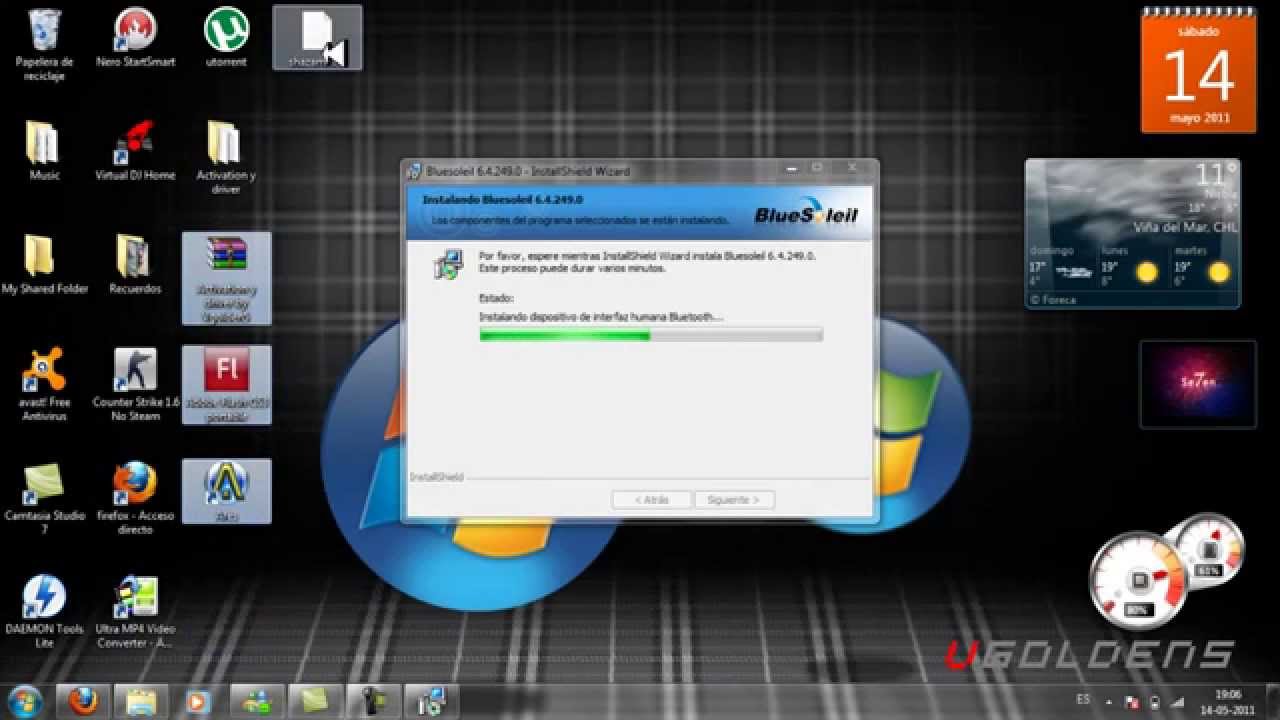
Task: Open the Recuerdos folder
Action: tap(135, 266)
